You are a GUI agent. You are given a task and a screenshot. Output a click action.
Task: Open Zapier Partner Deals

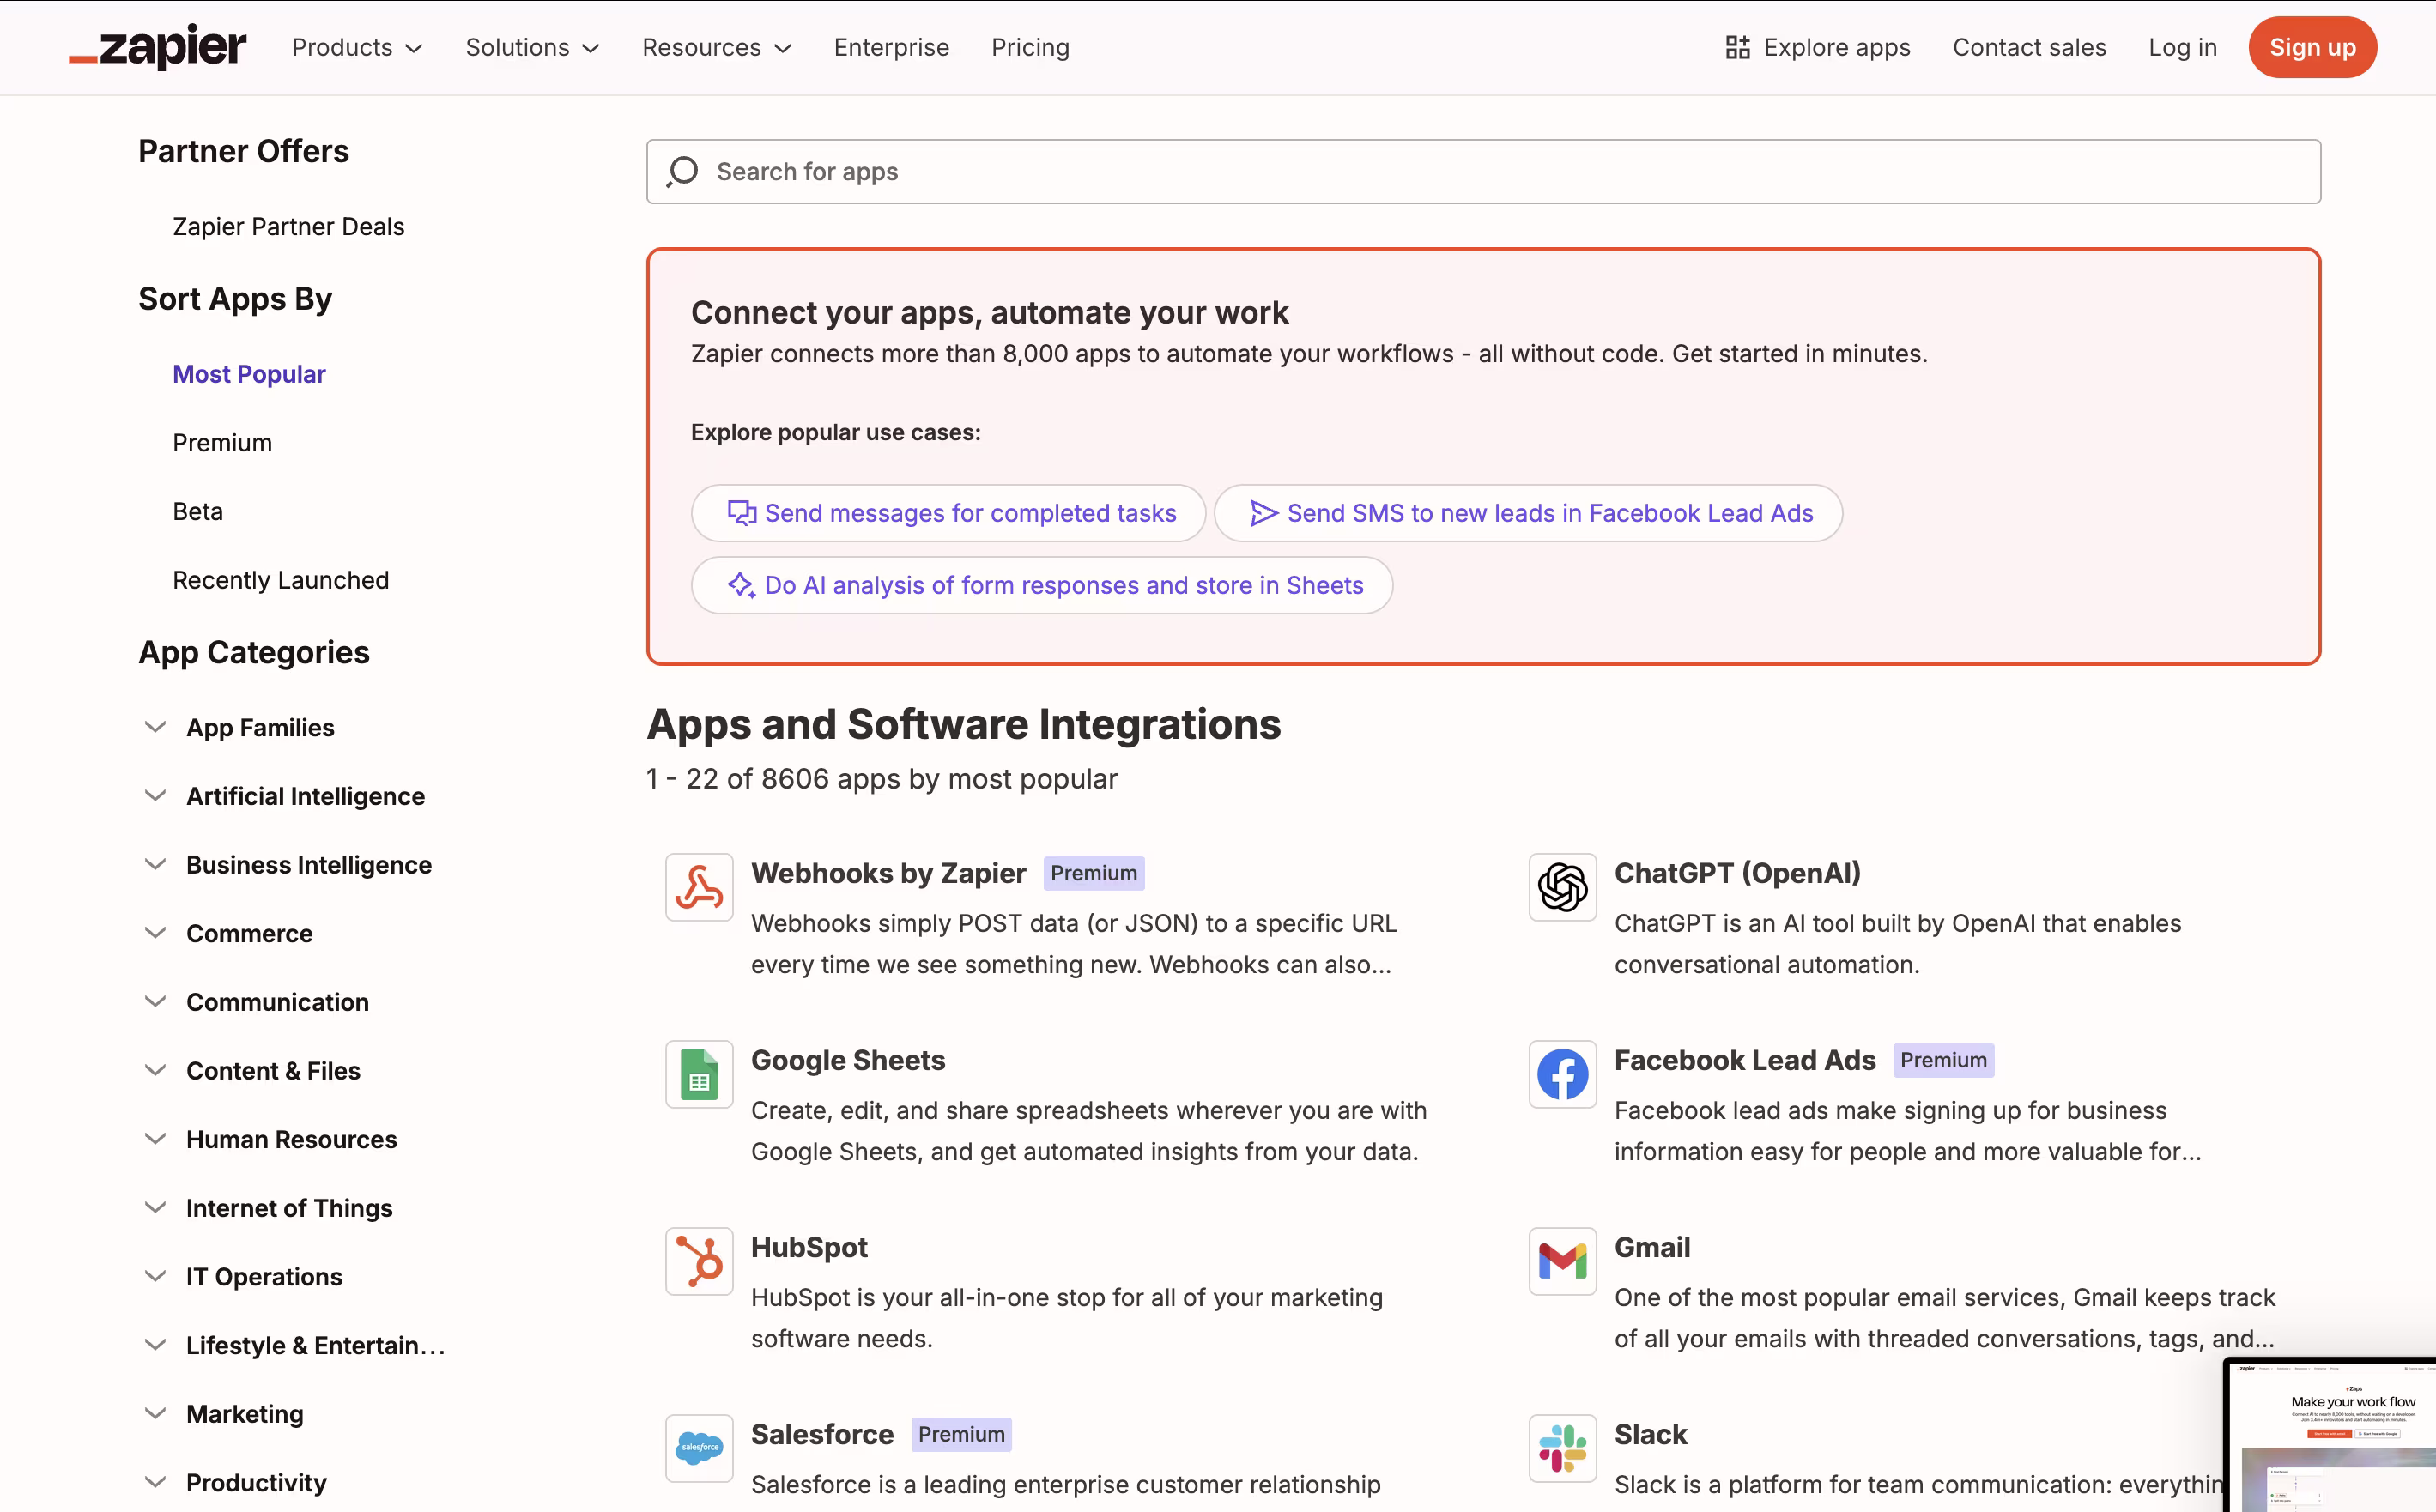tap(288, 227)
